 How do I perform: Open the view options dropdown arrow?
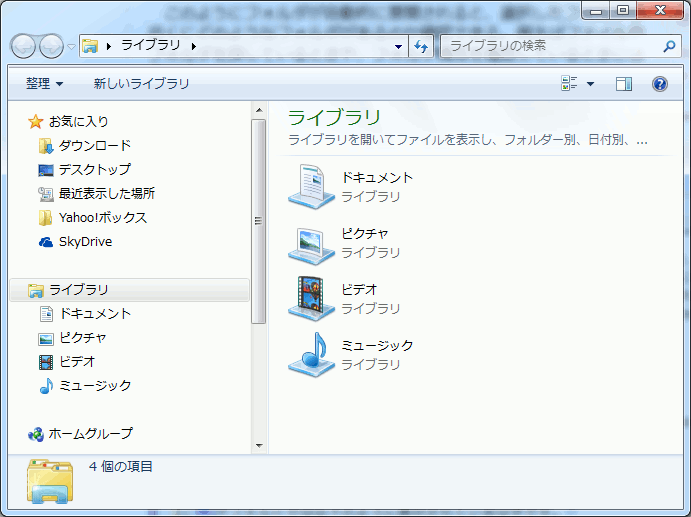coord(590,84)
